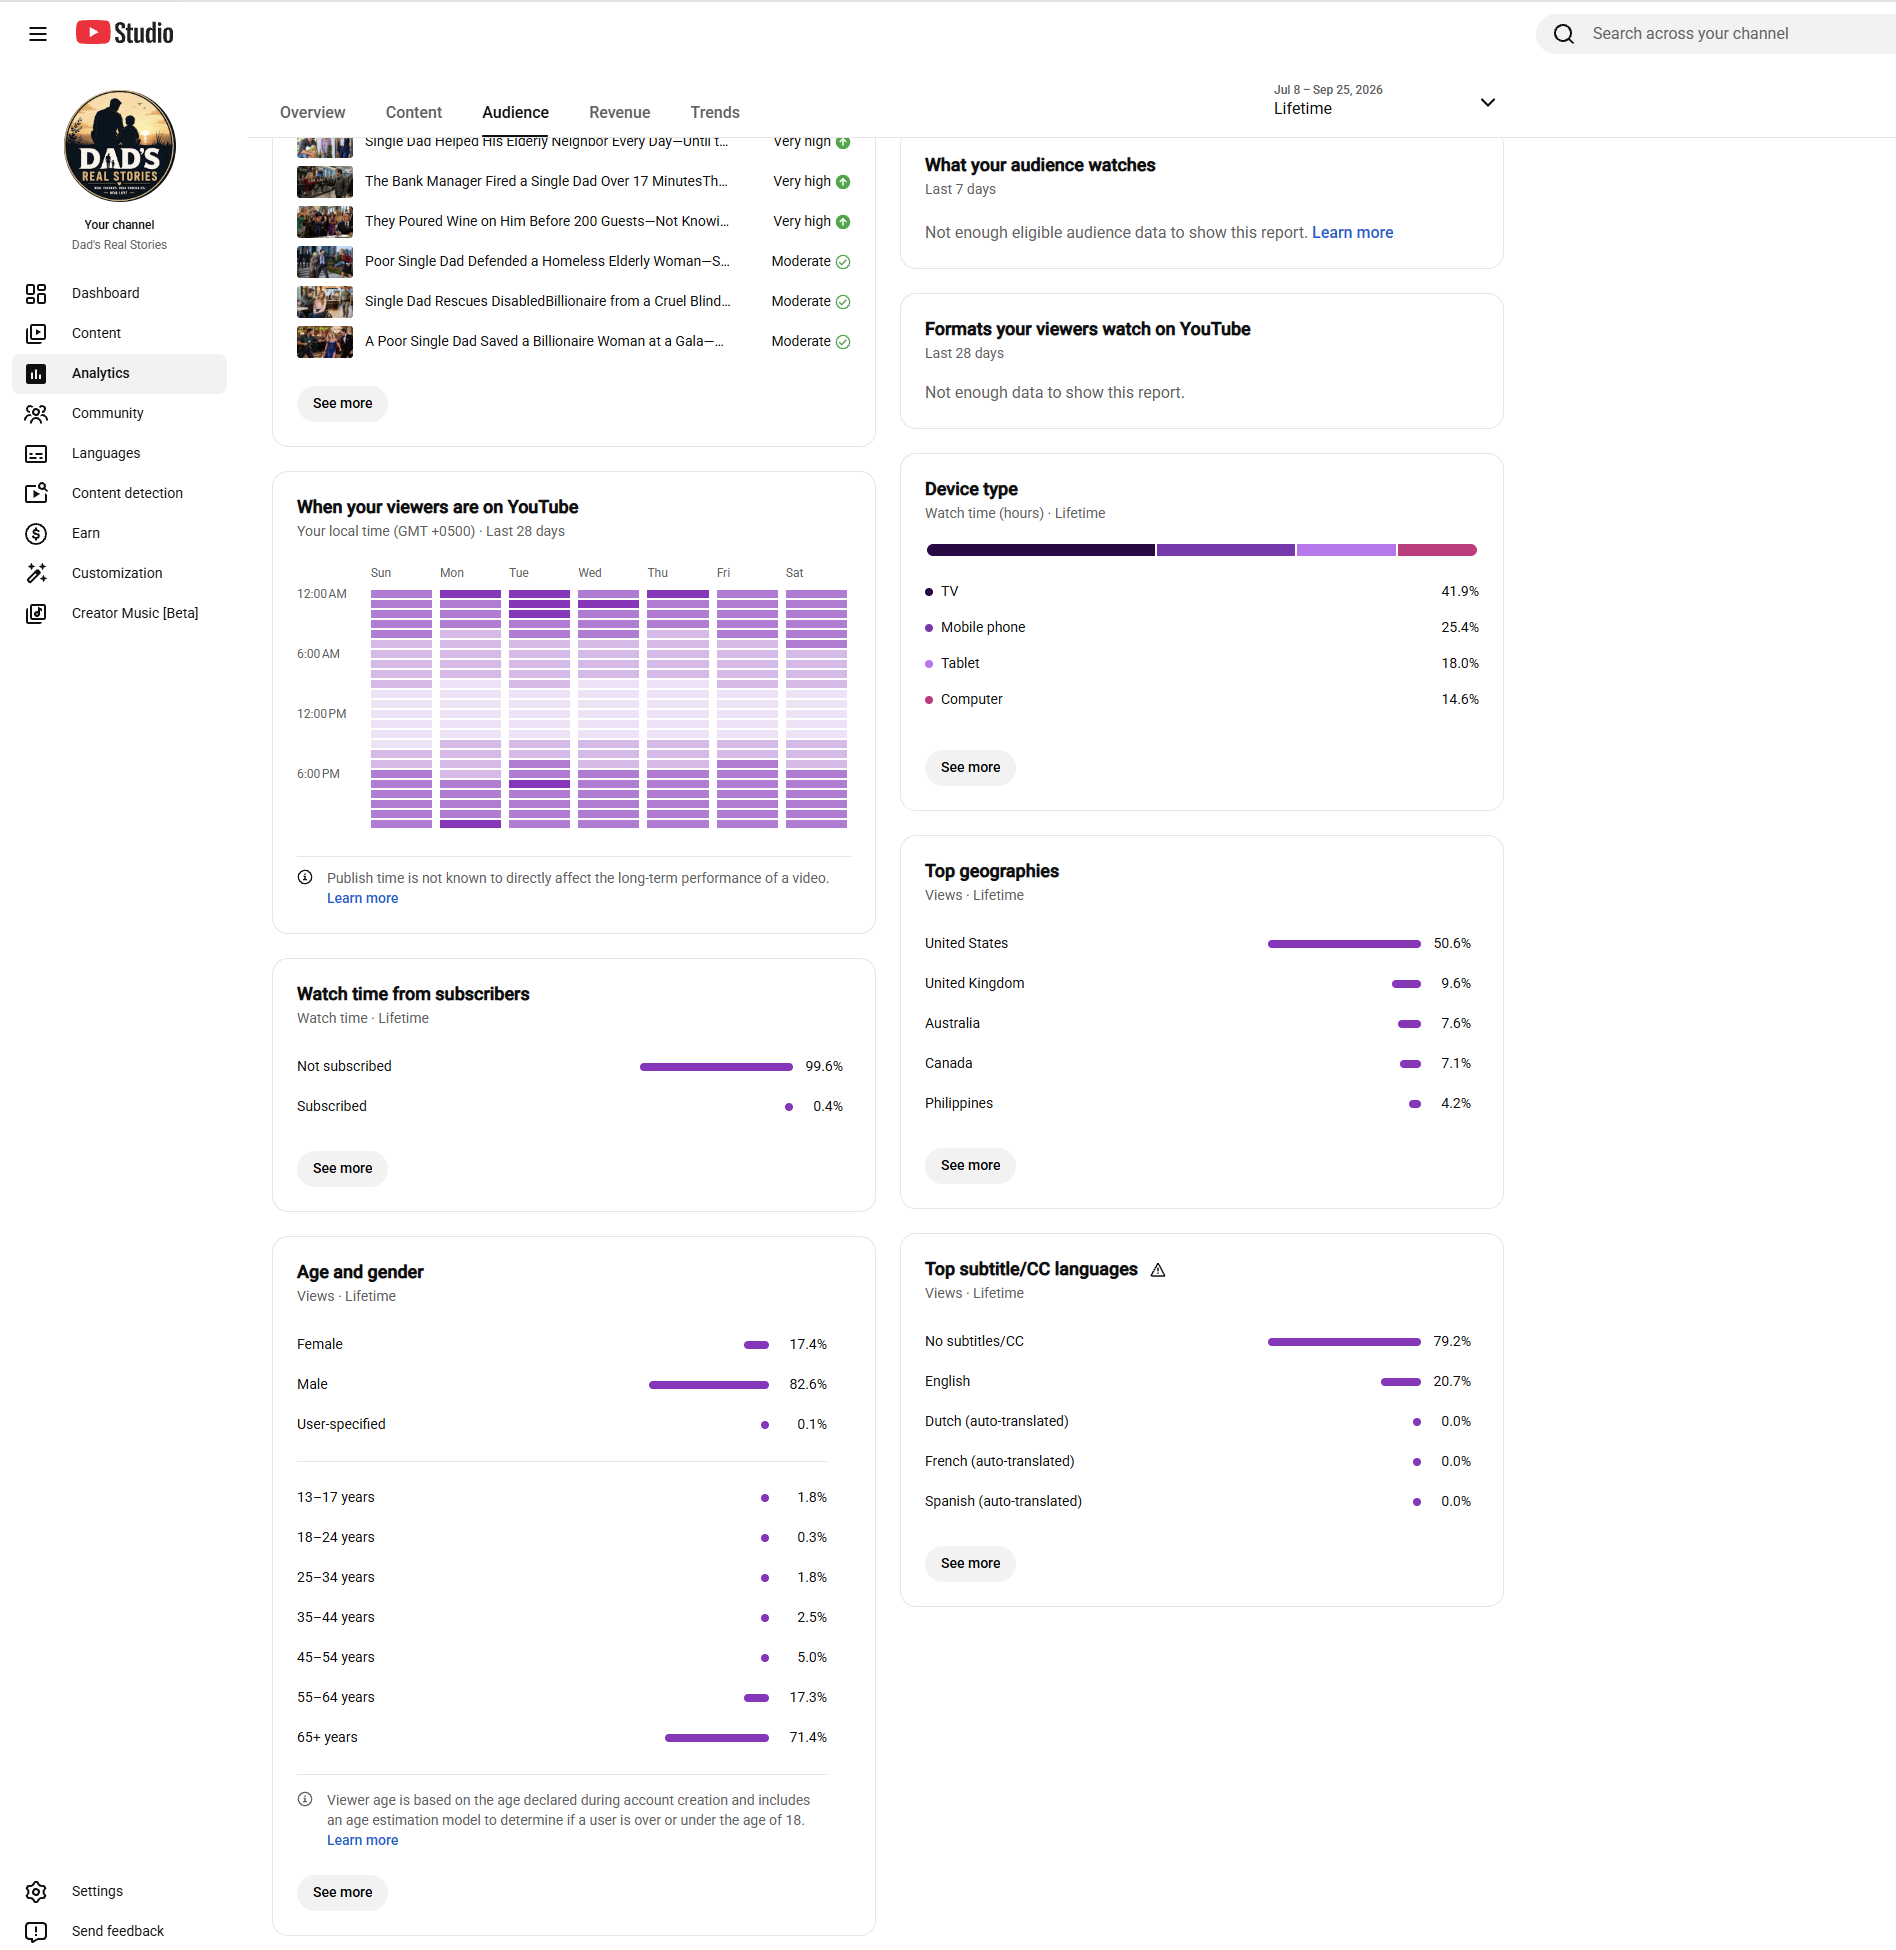Viewport: 1896px width, 1950px height.
Task: Open the Bank Manager Fired a Single Dad thumbnail
Action: tap(325, 182)
